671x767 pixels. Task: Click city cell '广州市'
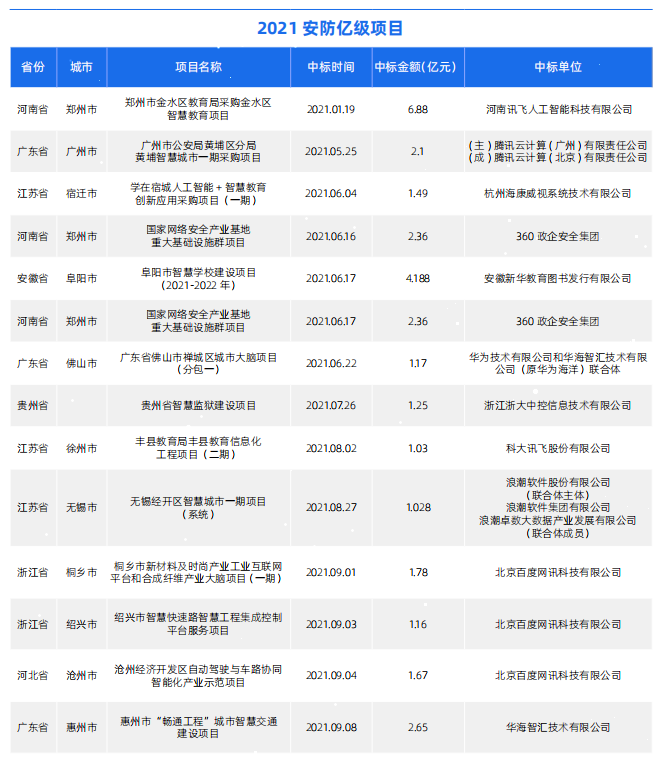(82, 152)
